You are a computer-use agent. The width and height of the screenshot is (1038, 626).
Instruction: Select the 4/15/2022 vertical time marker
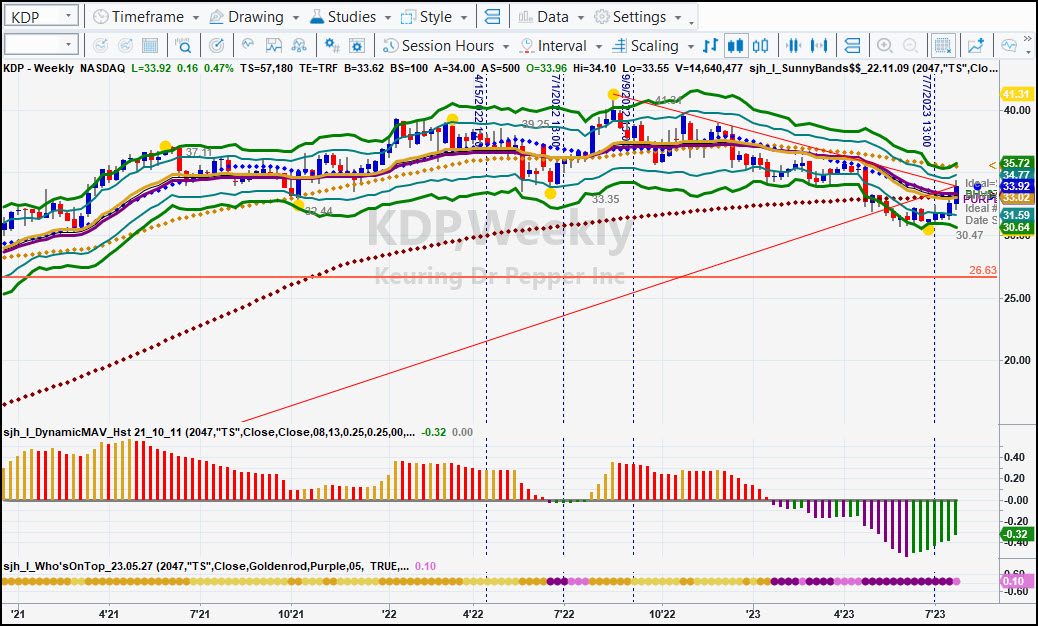(x=480, y=110)
